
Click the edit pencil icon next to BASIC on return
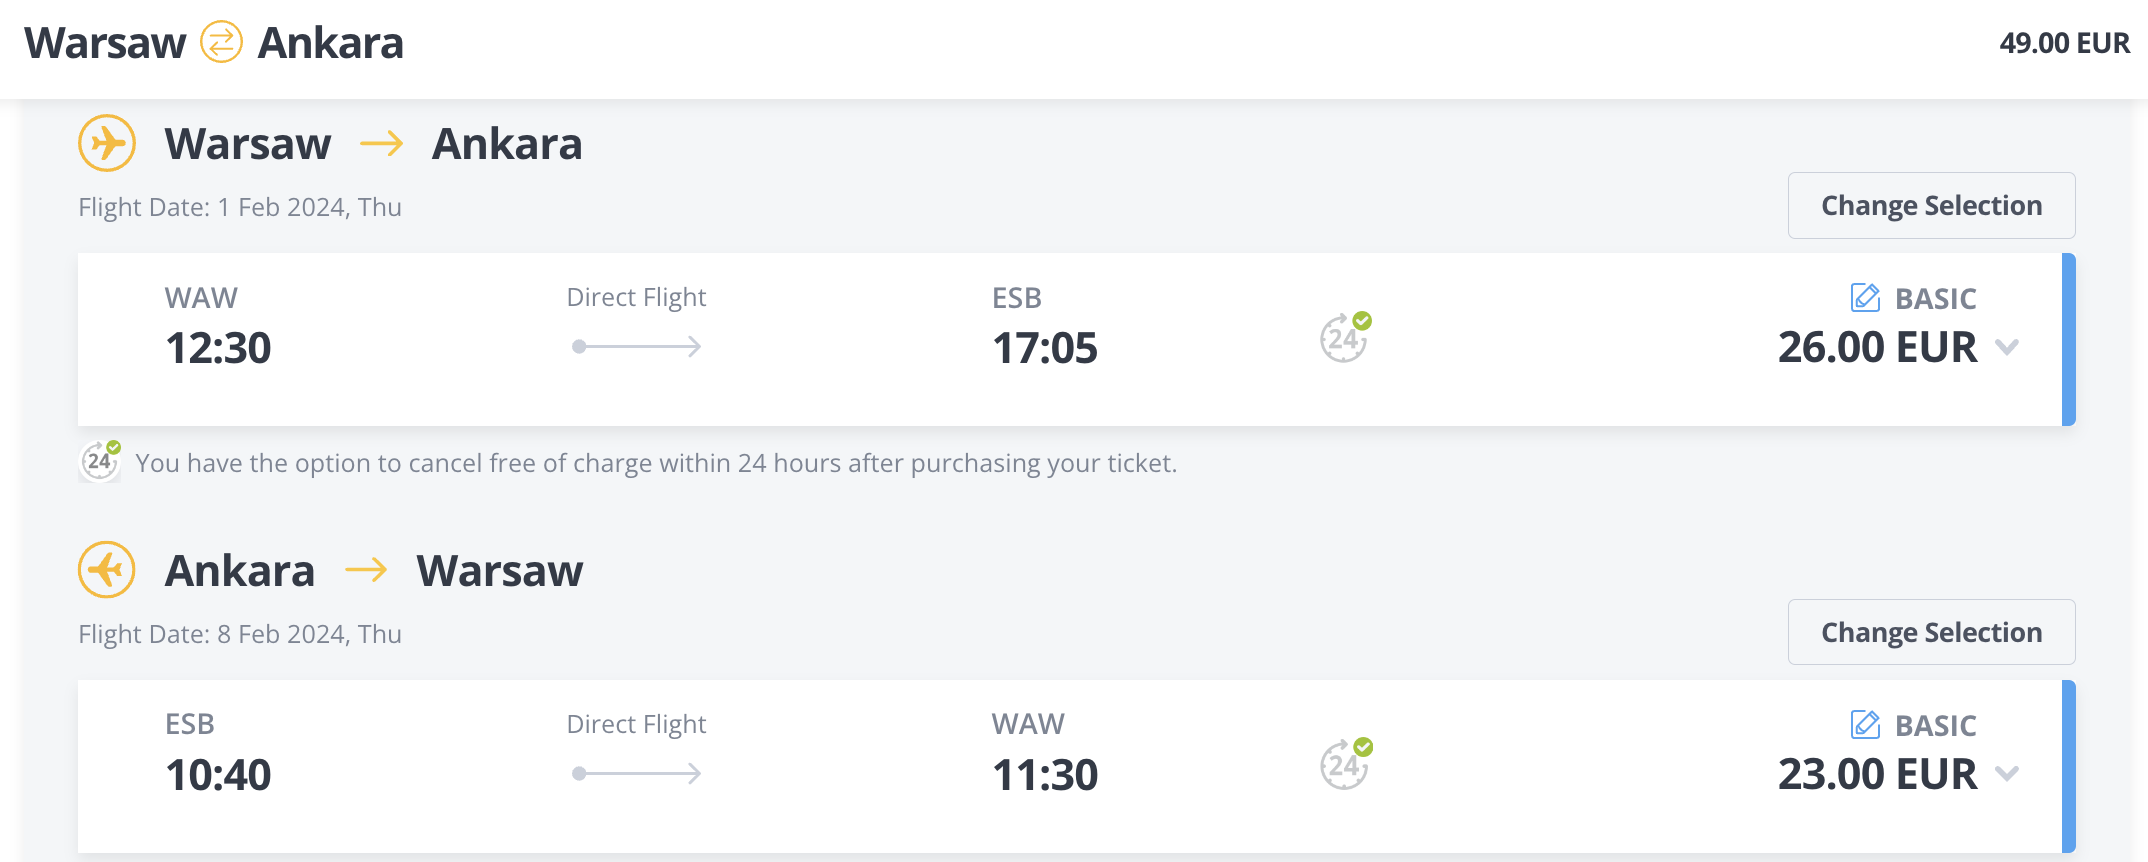(x=1865, y=724)
